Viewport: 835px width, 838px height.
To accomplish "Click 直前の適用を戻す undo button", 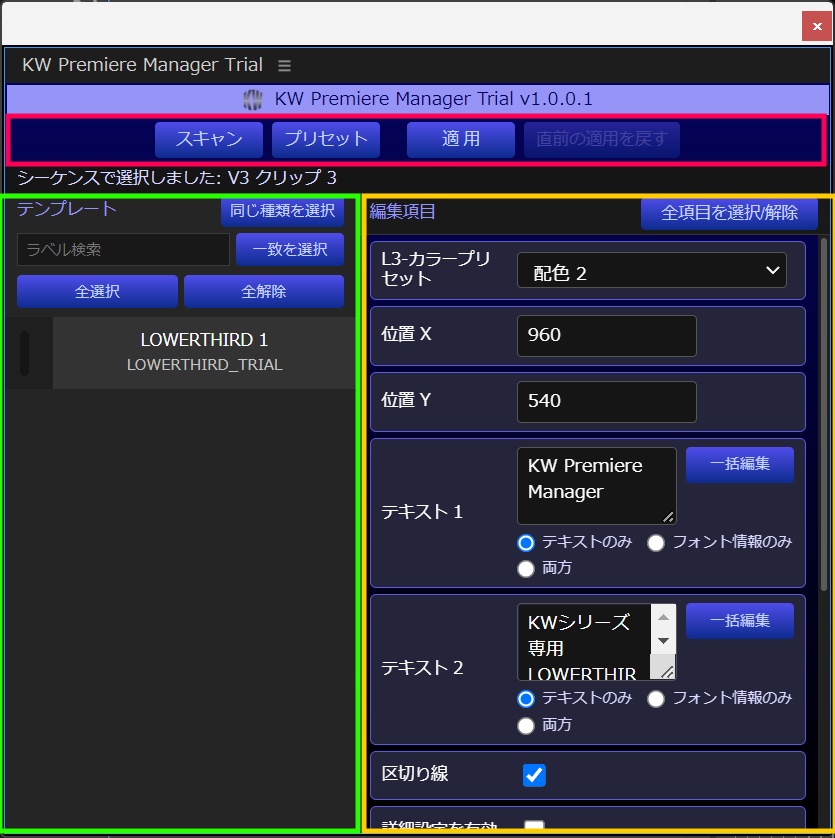I will tap(602, 139).
